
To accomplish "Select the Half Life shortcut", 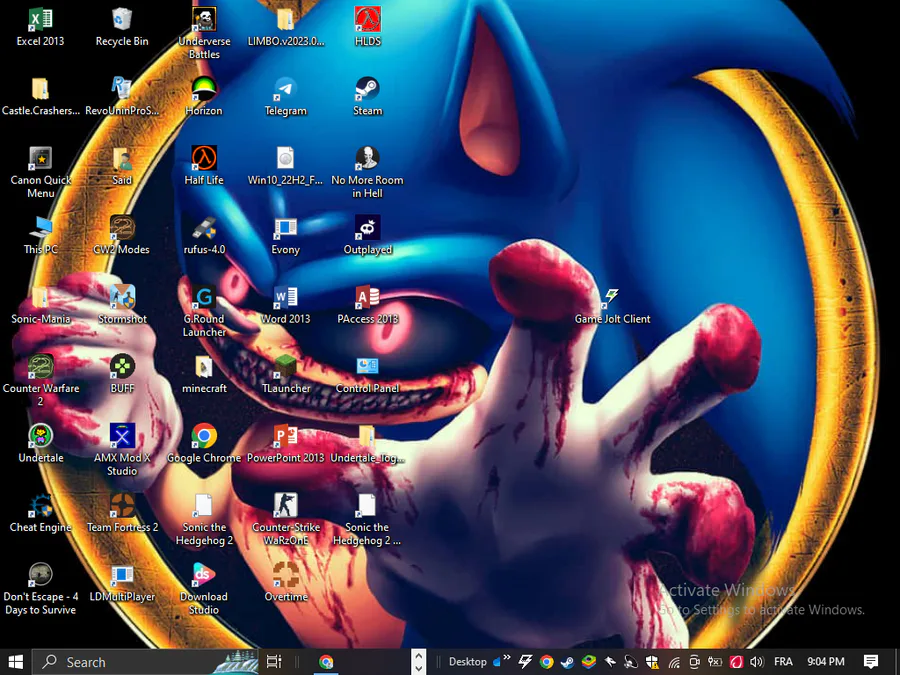I will click(x=204, y=166).
